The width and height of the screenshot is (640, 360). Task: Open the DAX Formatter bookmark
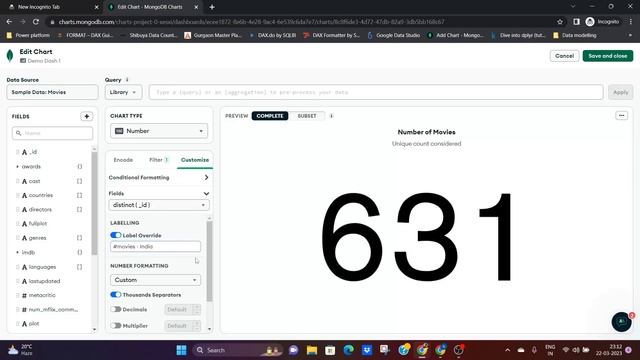click(331, 36)
